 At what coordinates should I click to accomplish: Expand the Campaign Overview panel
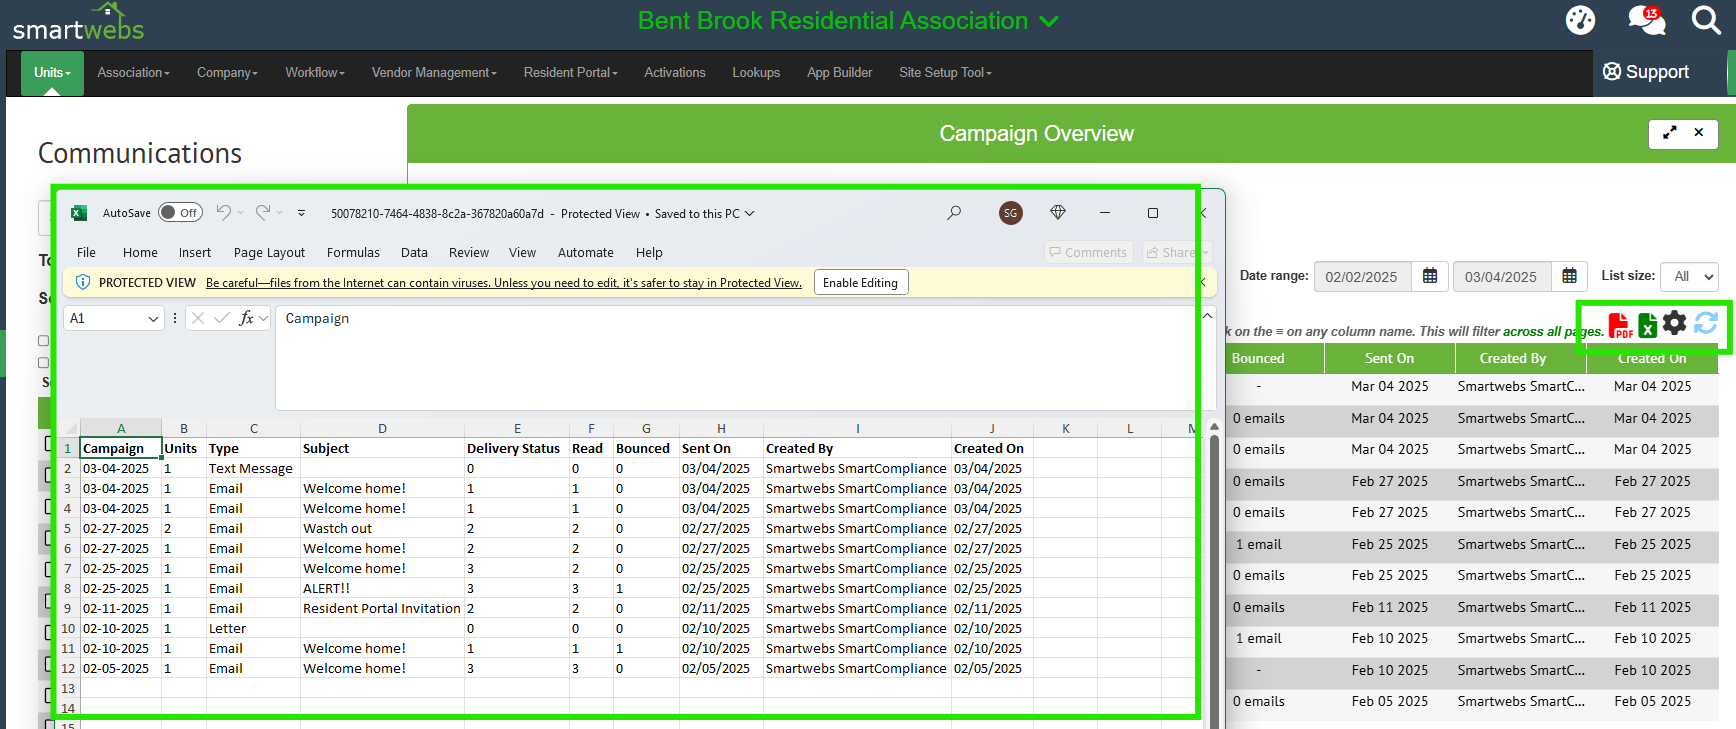tap(1669, 133)
